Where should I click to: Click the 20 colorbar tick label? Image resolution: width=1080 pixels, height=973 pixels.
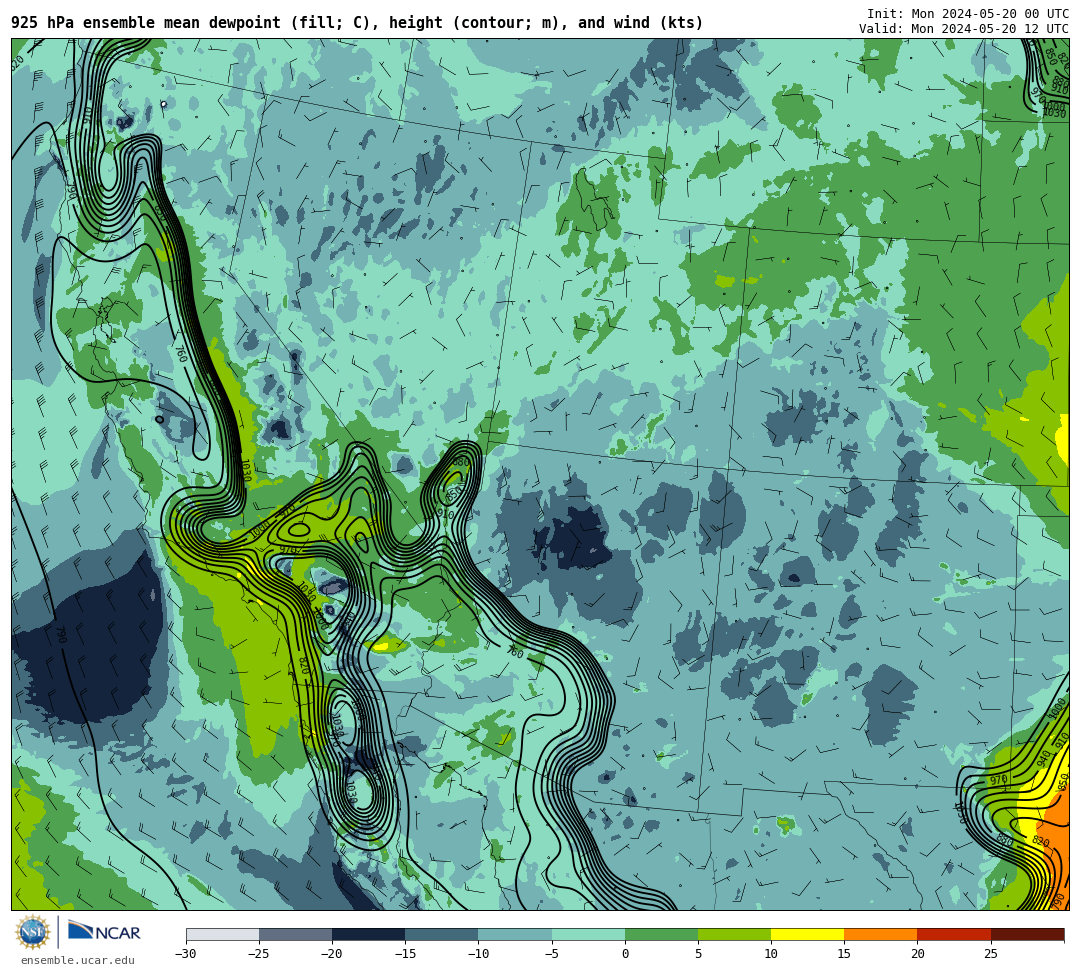pos(917,954)
